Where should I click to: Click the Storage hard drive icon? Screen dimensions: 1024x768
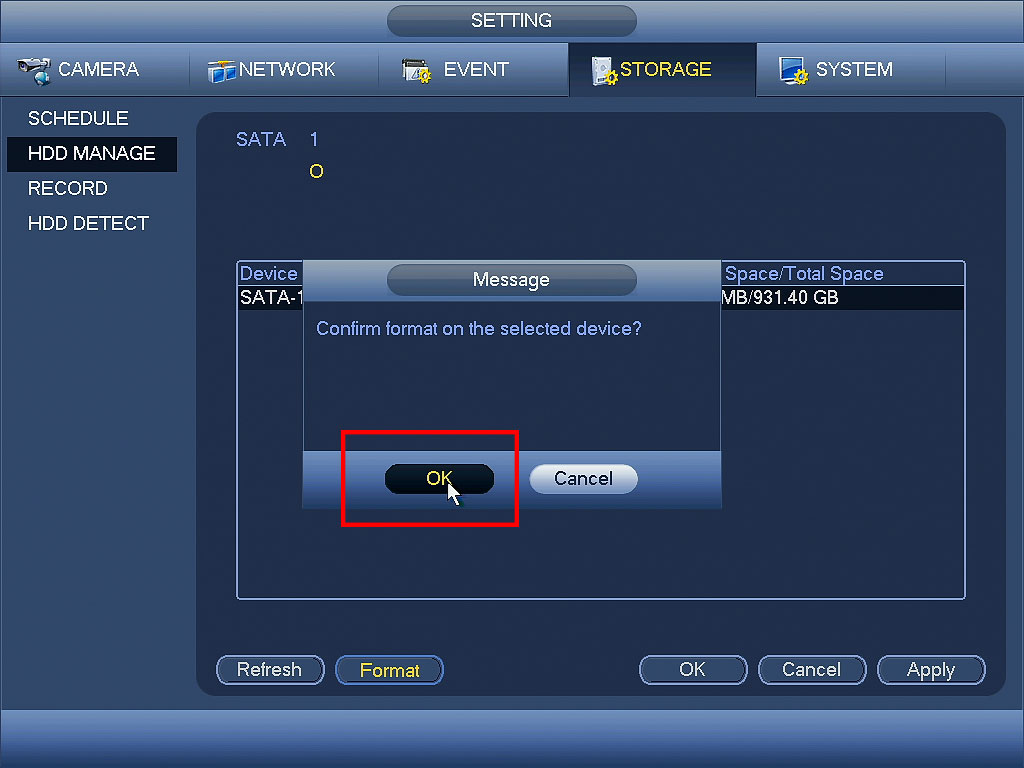point(603,71)
